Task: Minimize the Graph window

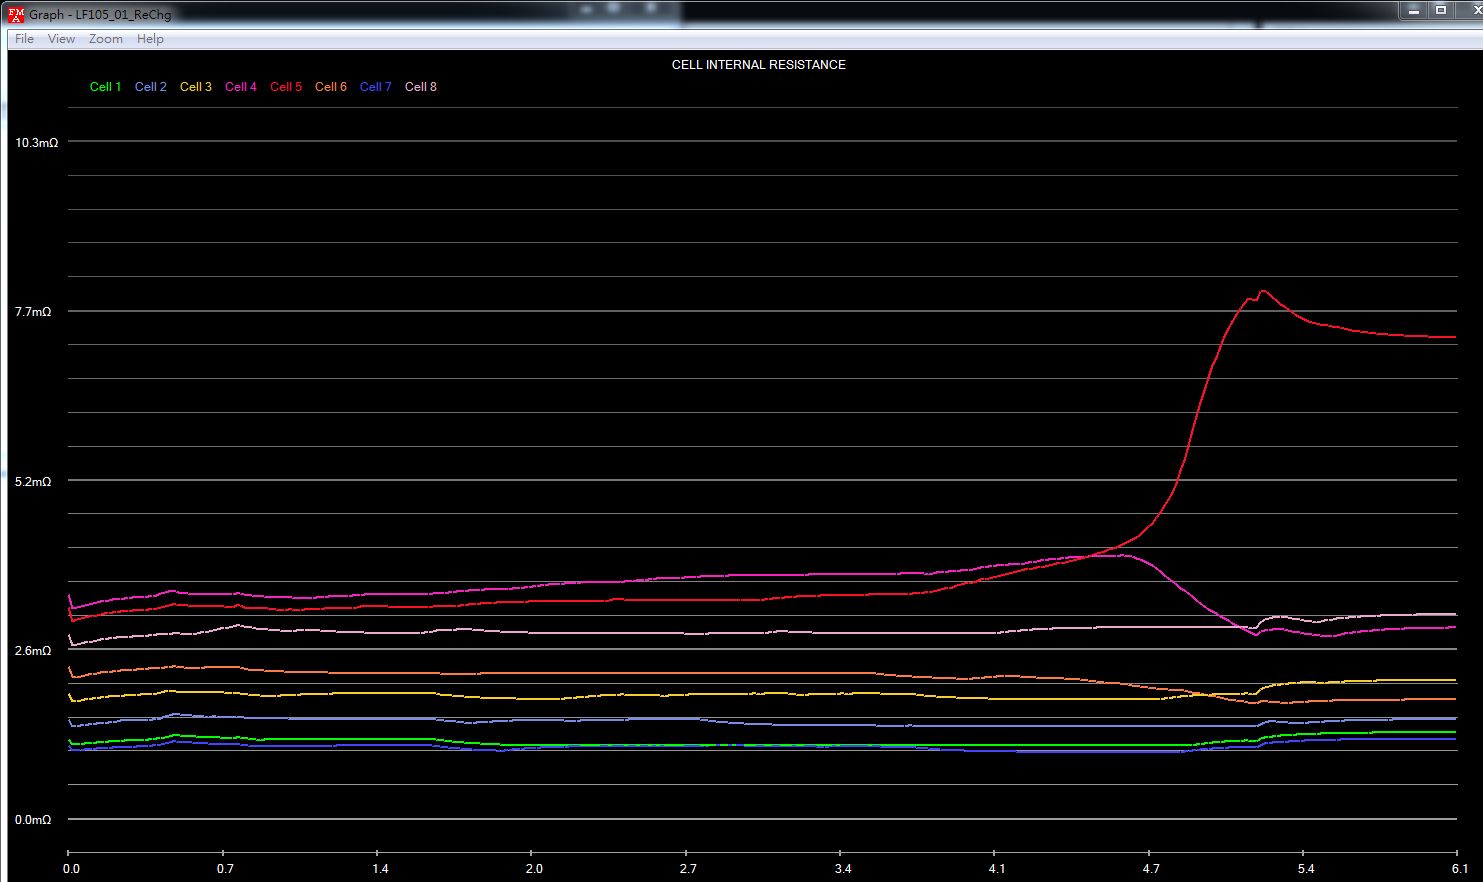Action: 1414,10
